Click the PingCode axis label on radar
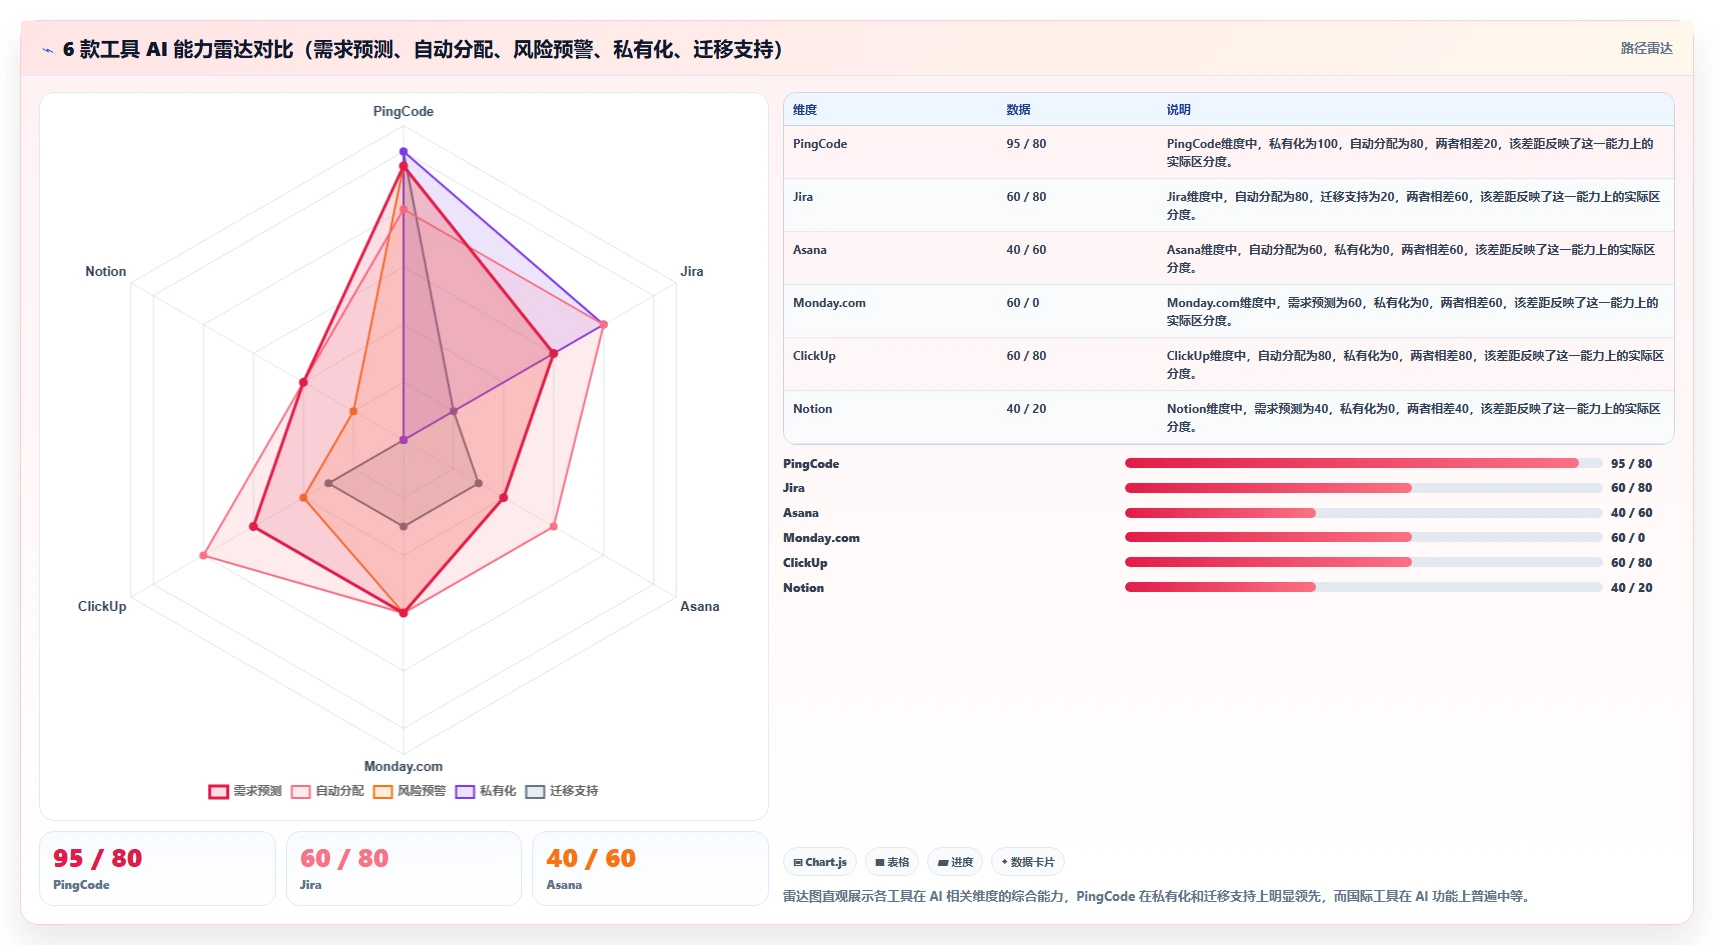 (403, 111)
